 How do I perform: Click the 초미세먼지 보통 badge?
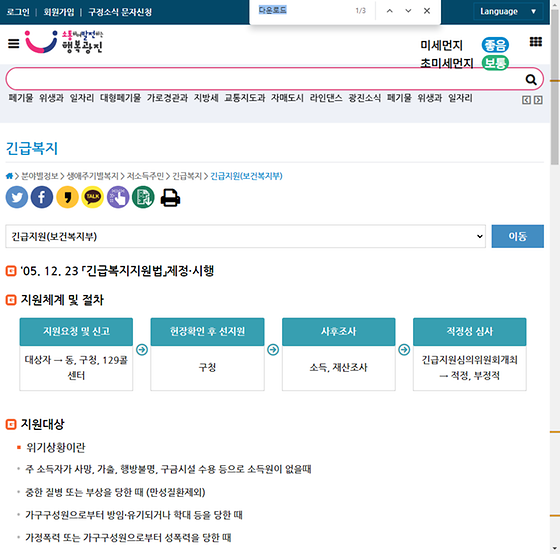495,63
